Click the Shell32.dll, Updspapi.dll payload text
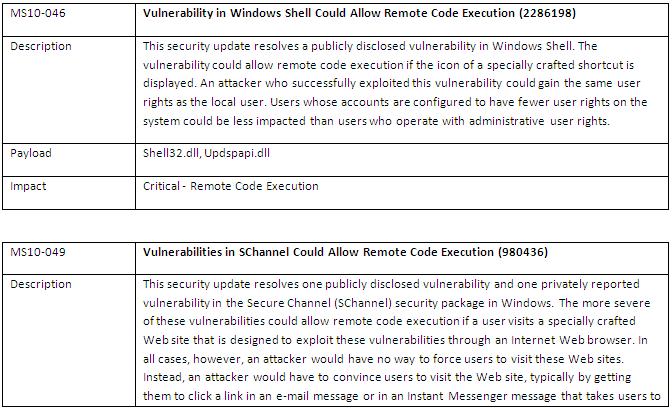This screenshot has height=409, width=672. 206,153
